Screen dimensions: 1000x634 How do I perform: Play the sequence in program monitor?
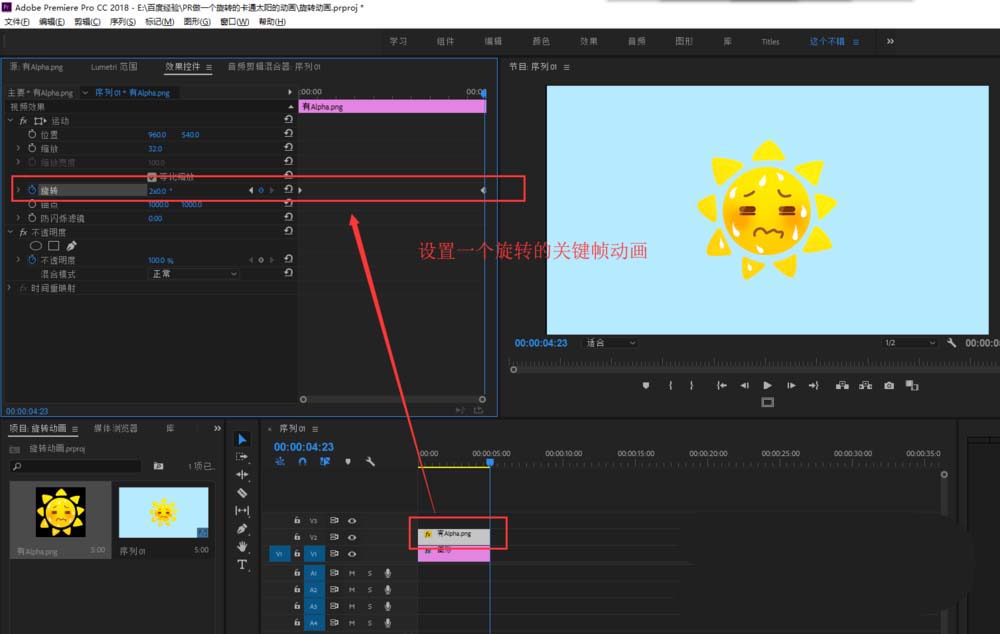[767, 385]
